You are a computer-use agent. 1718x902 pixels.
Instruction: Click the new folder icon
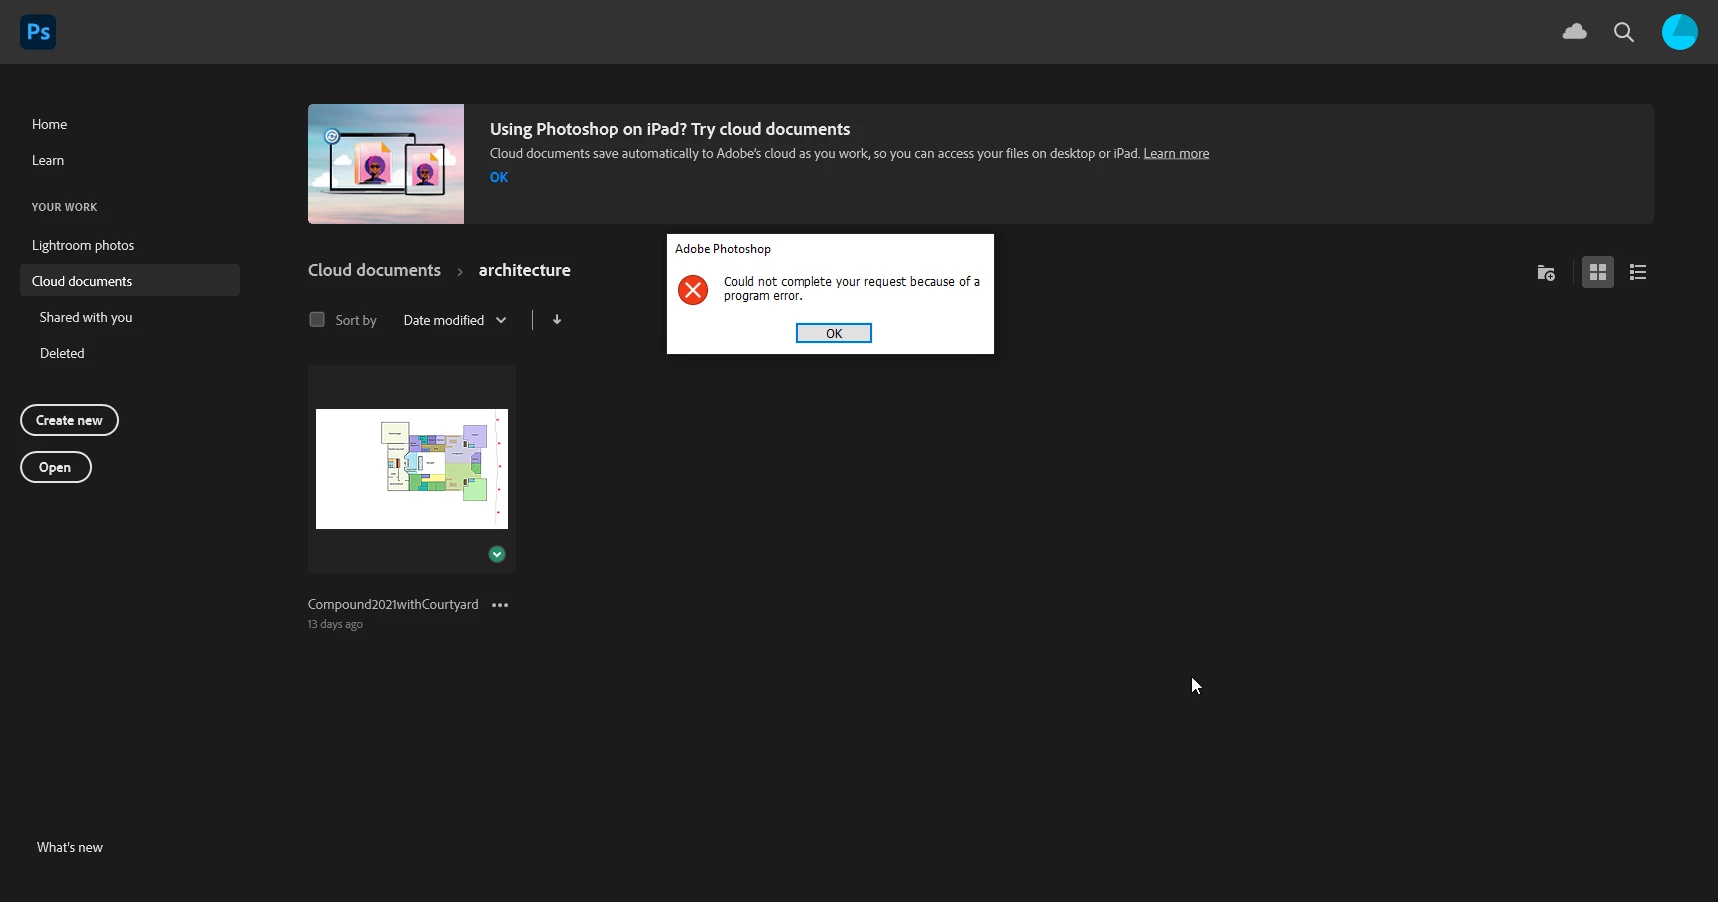coord(1546,272)
